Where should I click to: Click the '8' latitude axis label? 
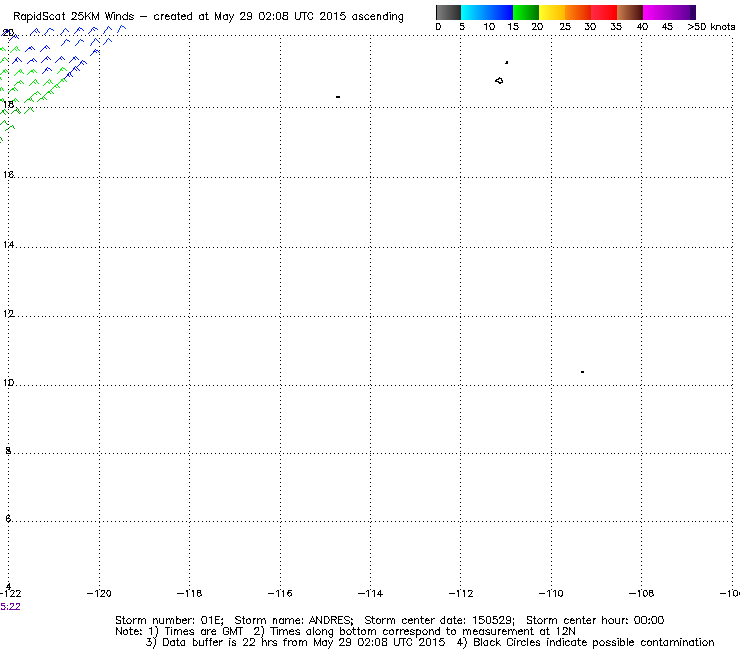click(8, 451)
